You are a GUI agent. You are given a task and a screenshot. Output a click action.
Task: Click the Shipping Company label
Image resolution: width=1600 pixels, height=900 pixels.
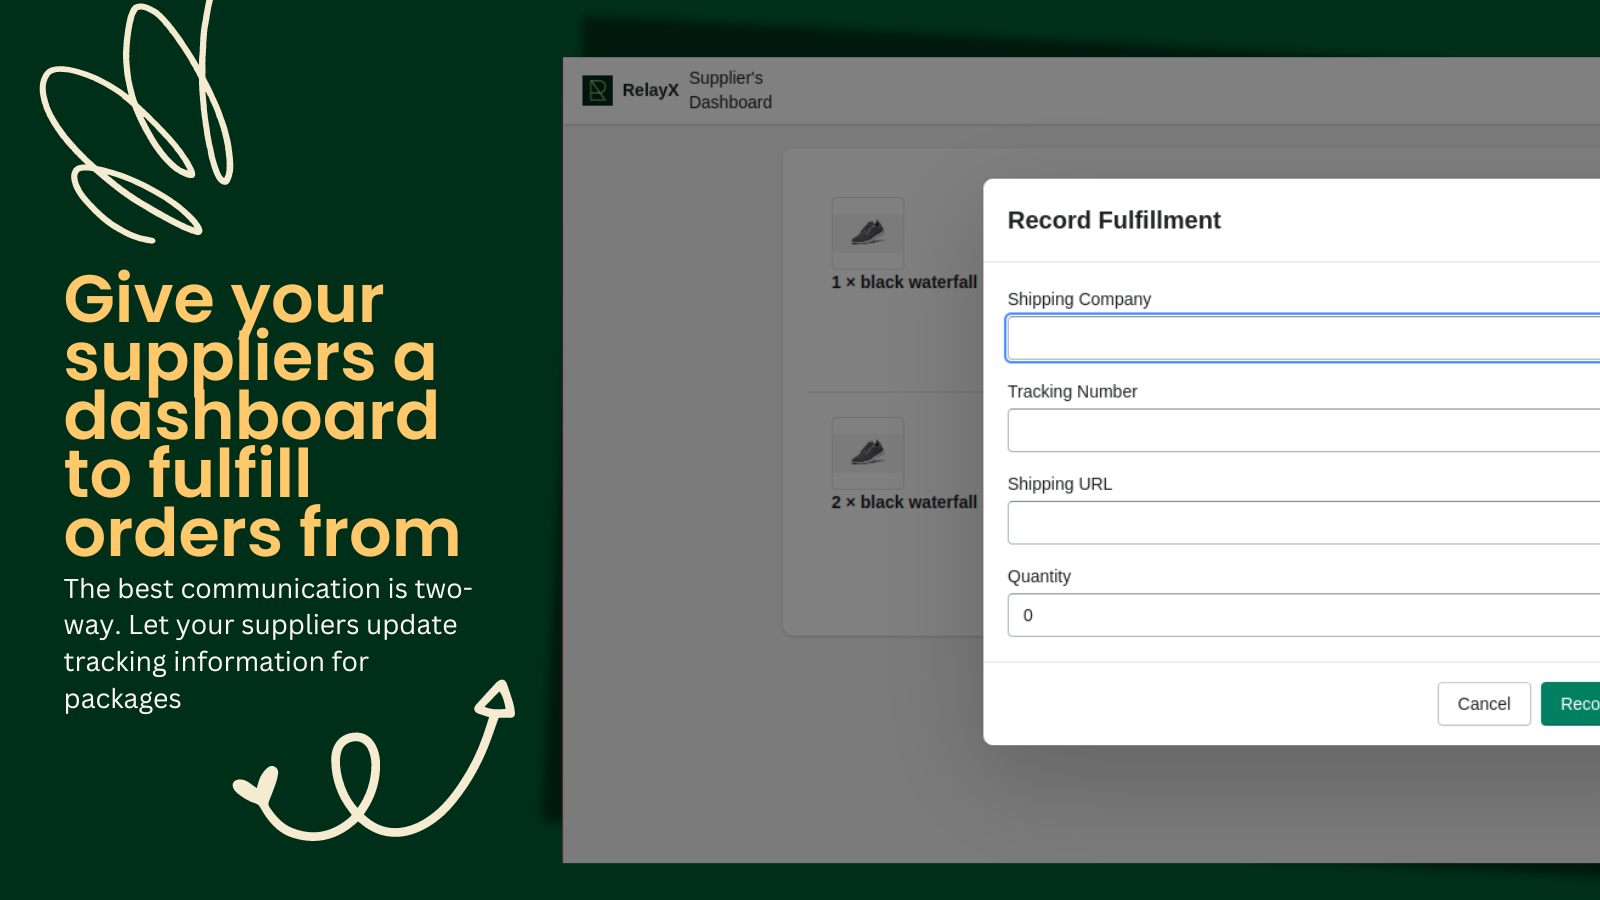click(1079, 299)
